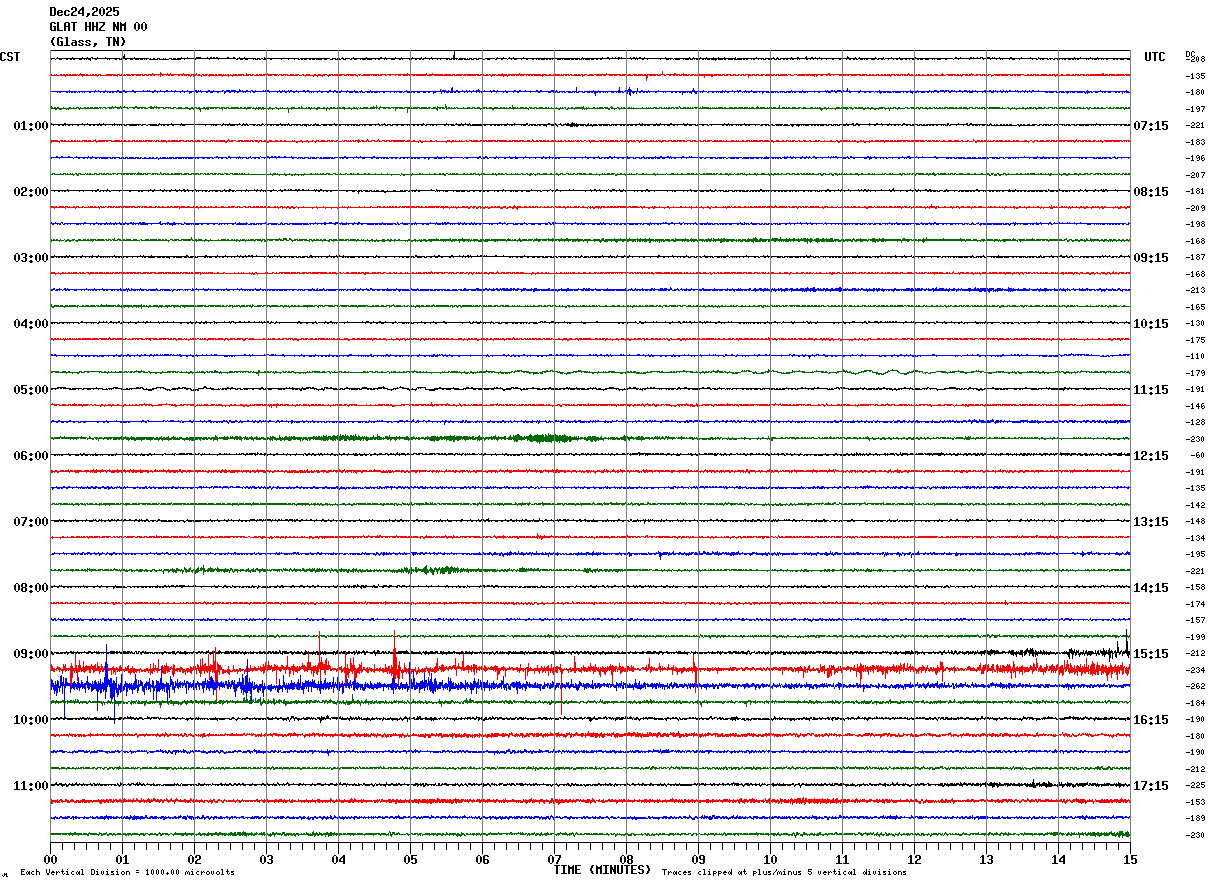This screenshot has height=886, width=1210.
Task: Pick the 11:00 CST row label
Action: (x=30, y=785)
